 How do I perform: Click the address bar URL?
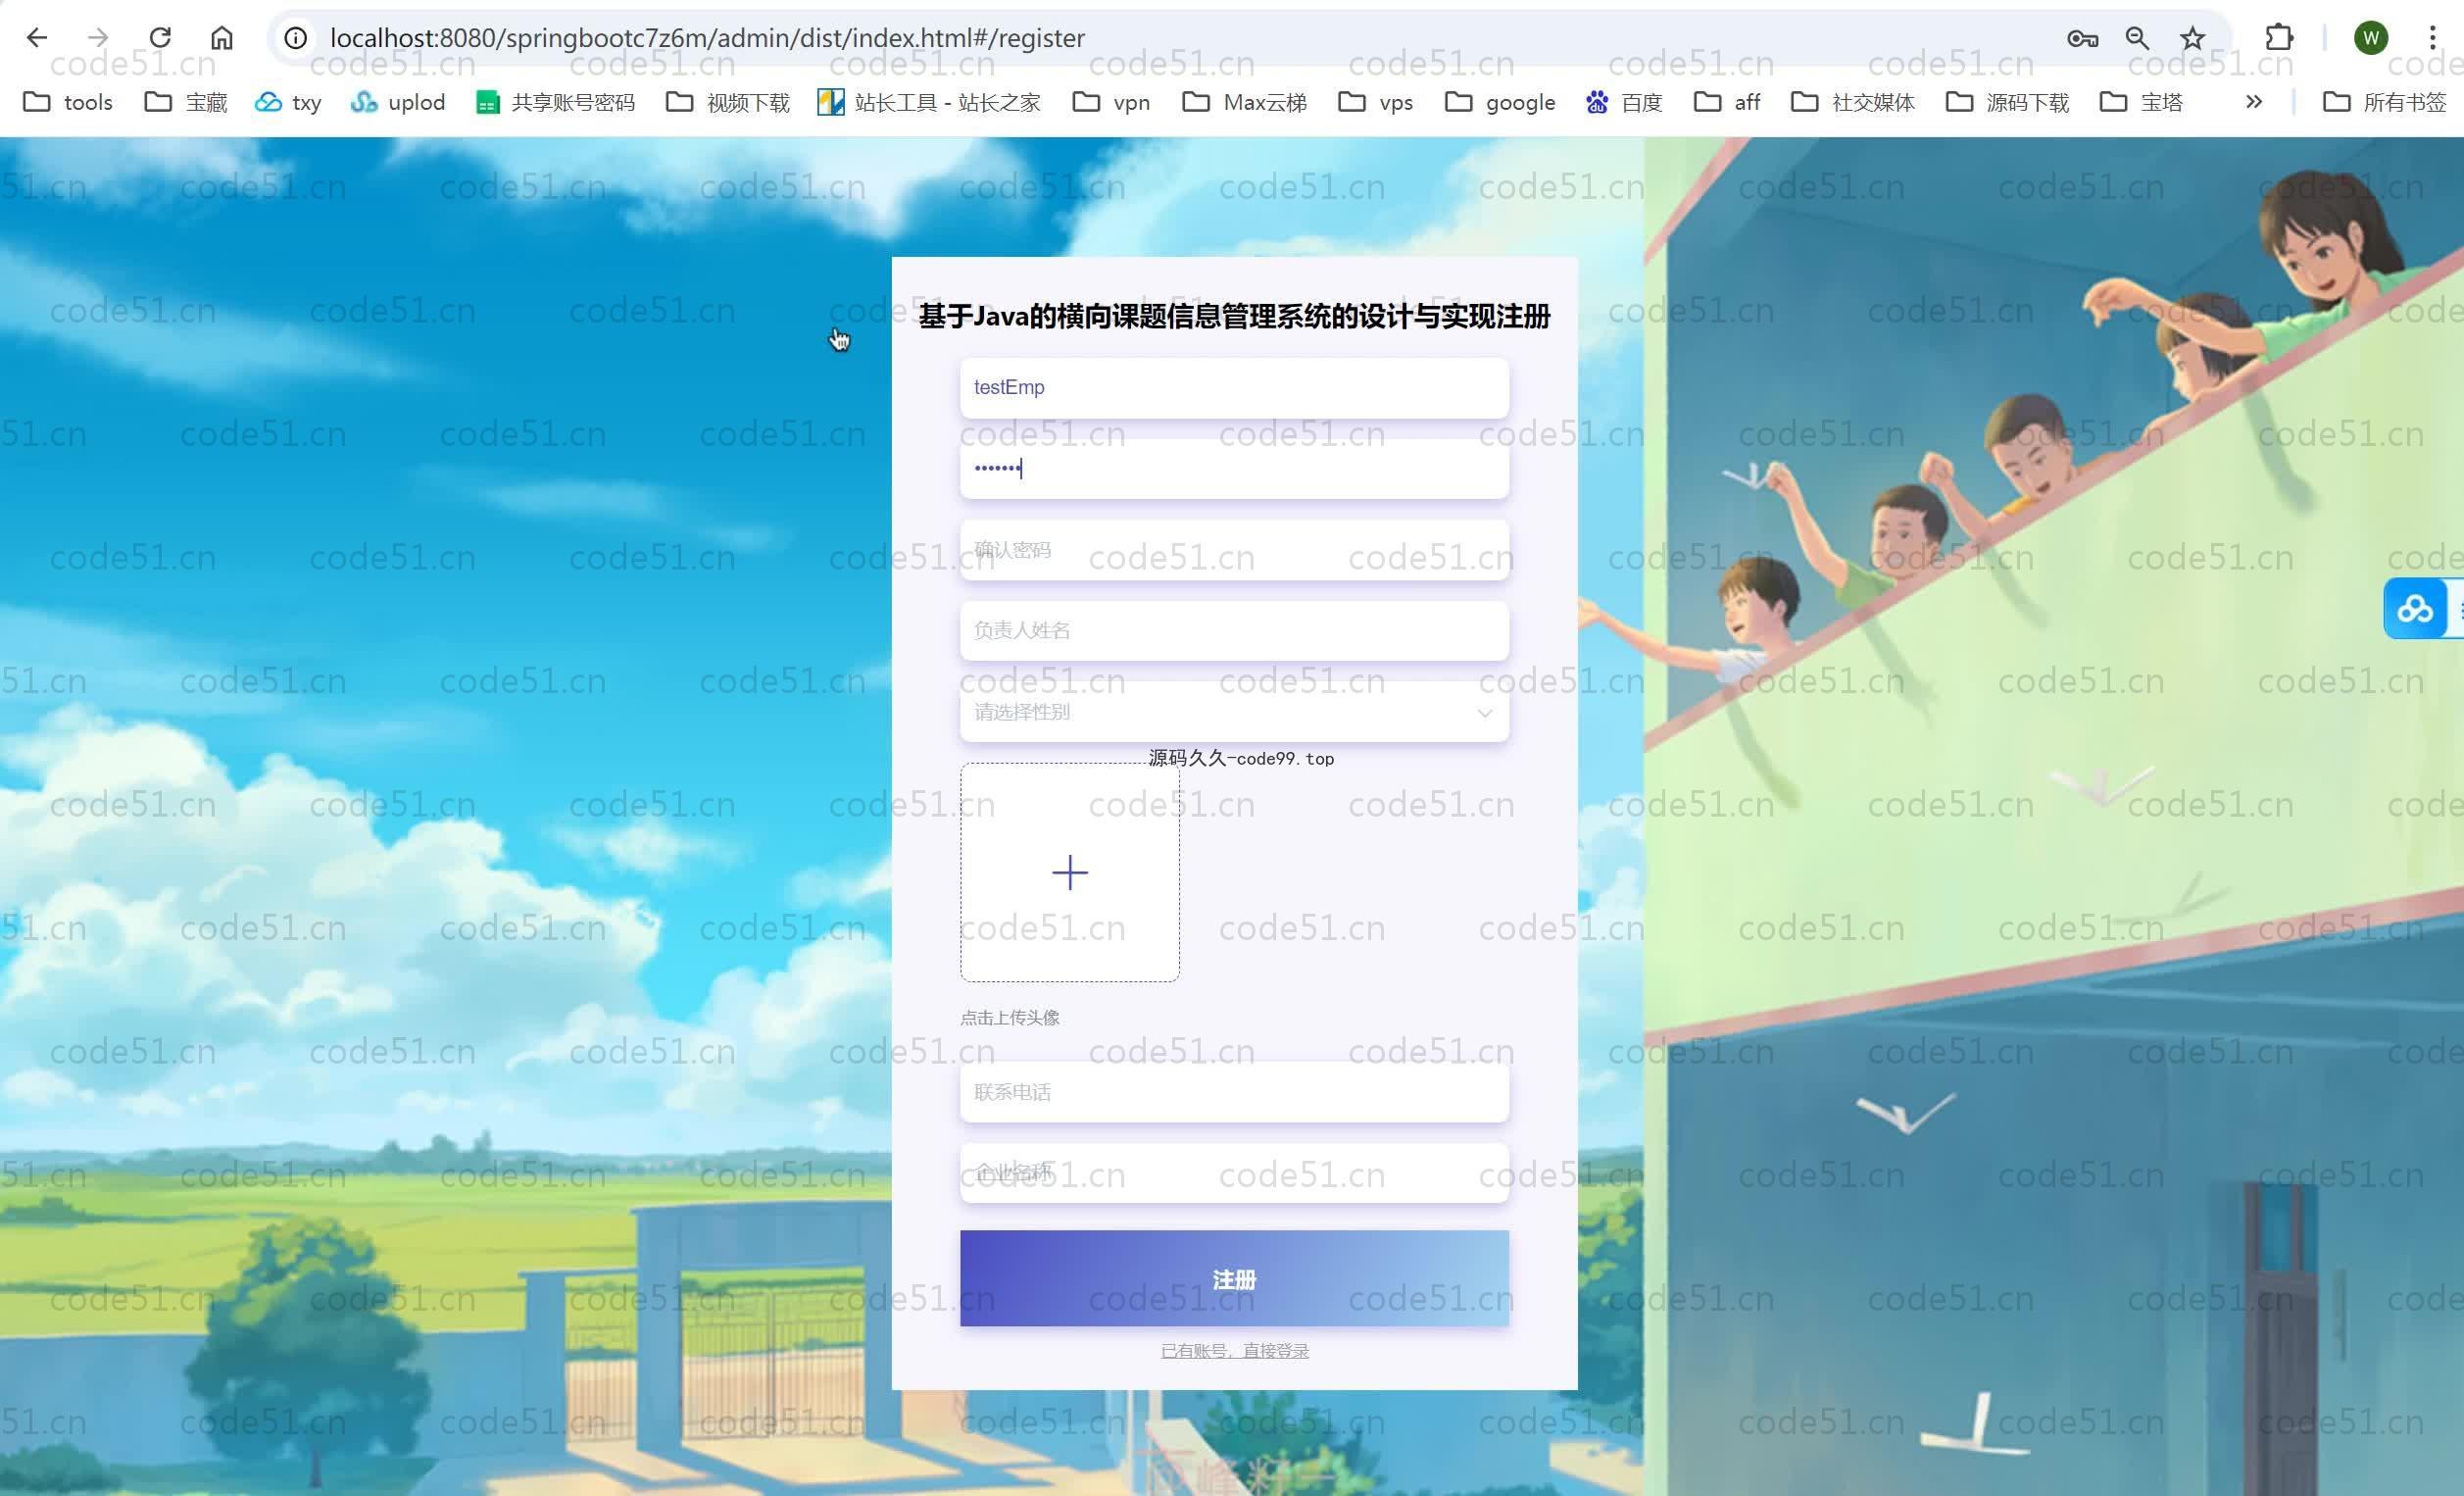click(x=707, y=38)
